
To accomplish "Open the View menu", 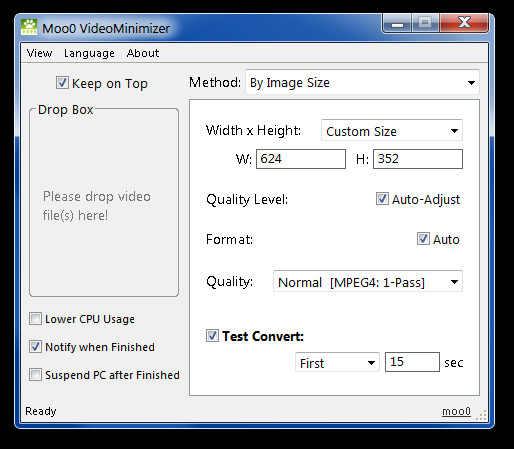I will tap(39, 53).
